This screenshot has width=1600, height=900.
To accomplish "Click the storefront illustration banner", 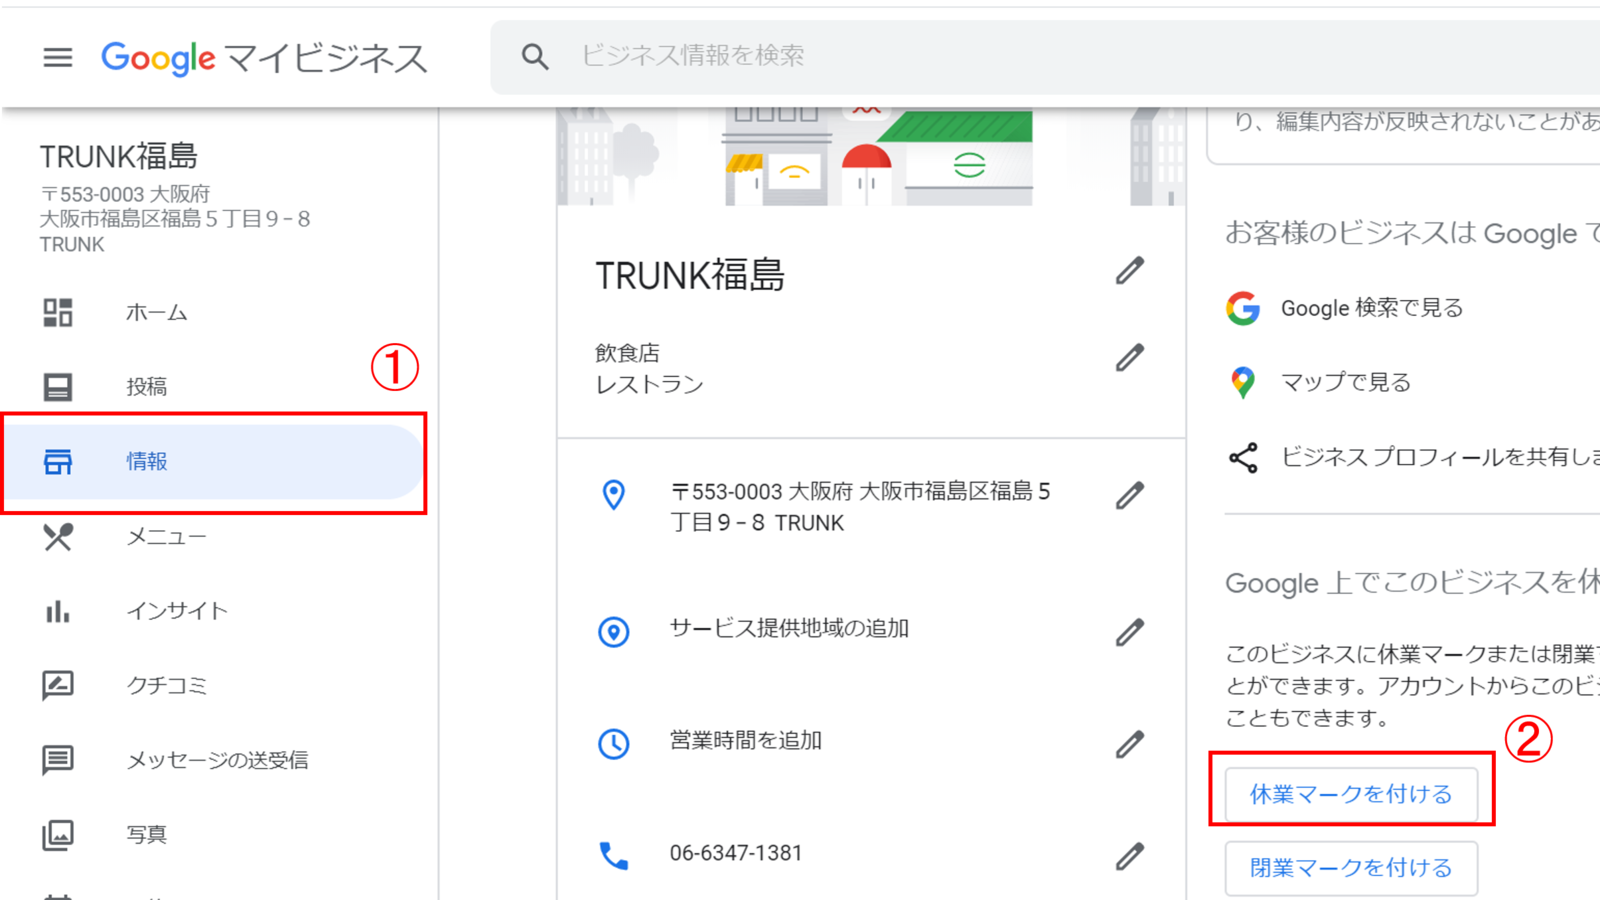I will click(x=871, y=157).
